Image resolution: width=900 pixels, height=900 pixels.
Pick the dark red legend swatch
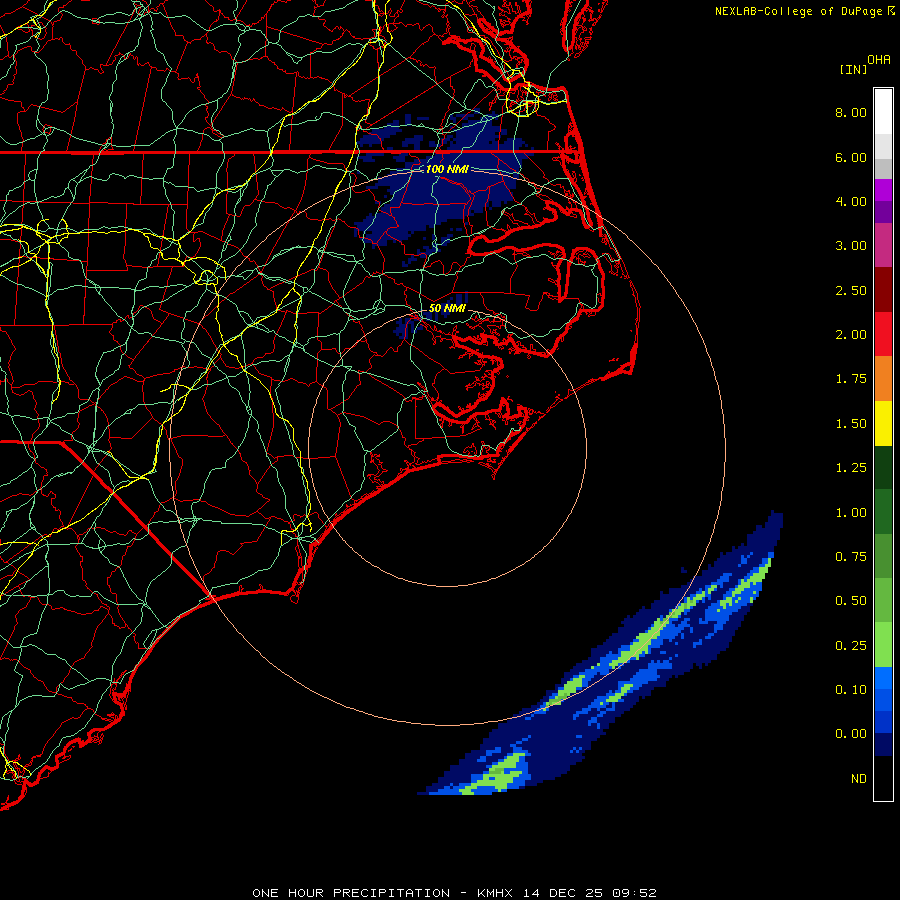point(883,290)
